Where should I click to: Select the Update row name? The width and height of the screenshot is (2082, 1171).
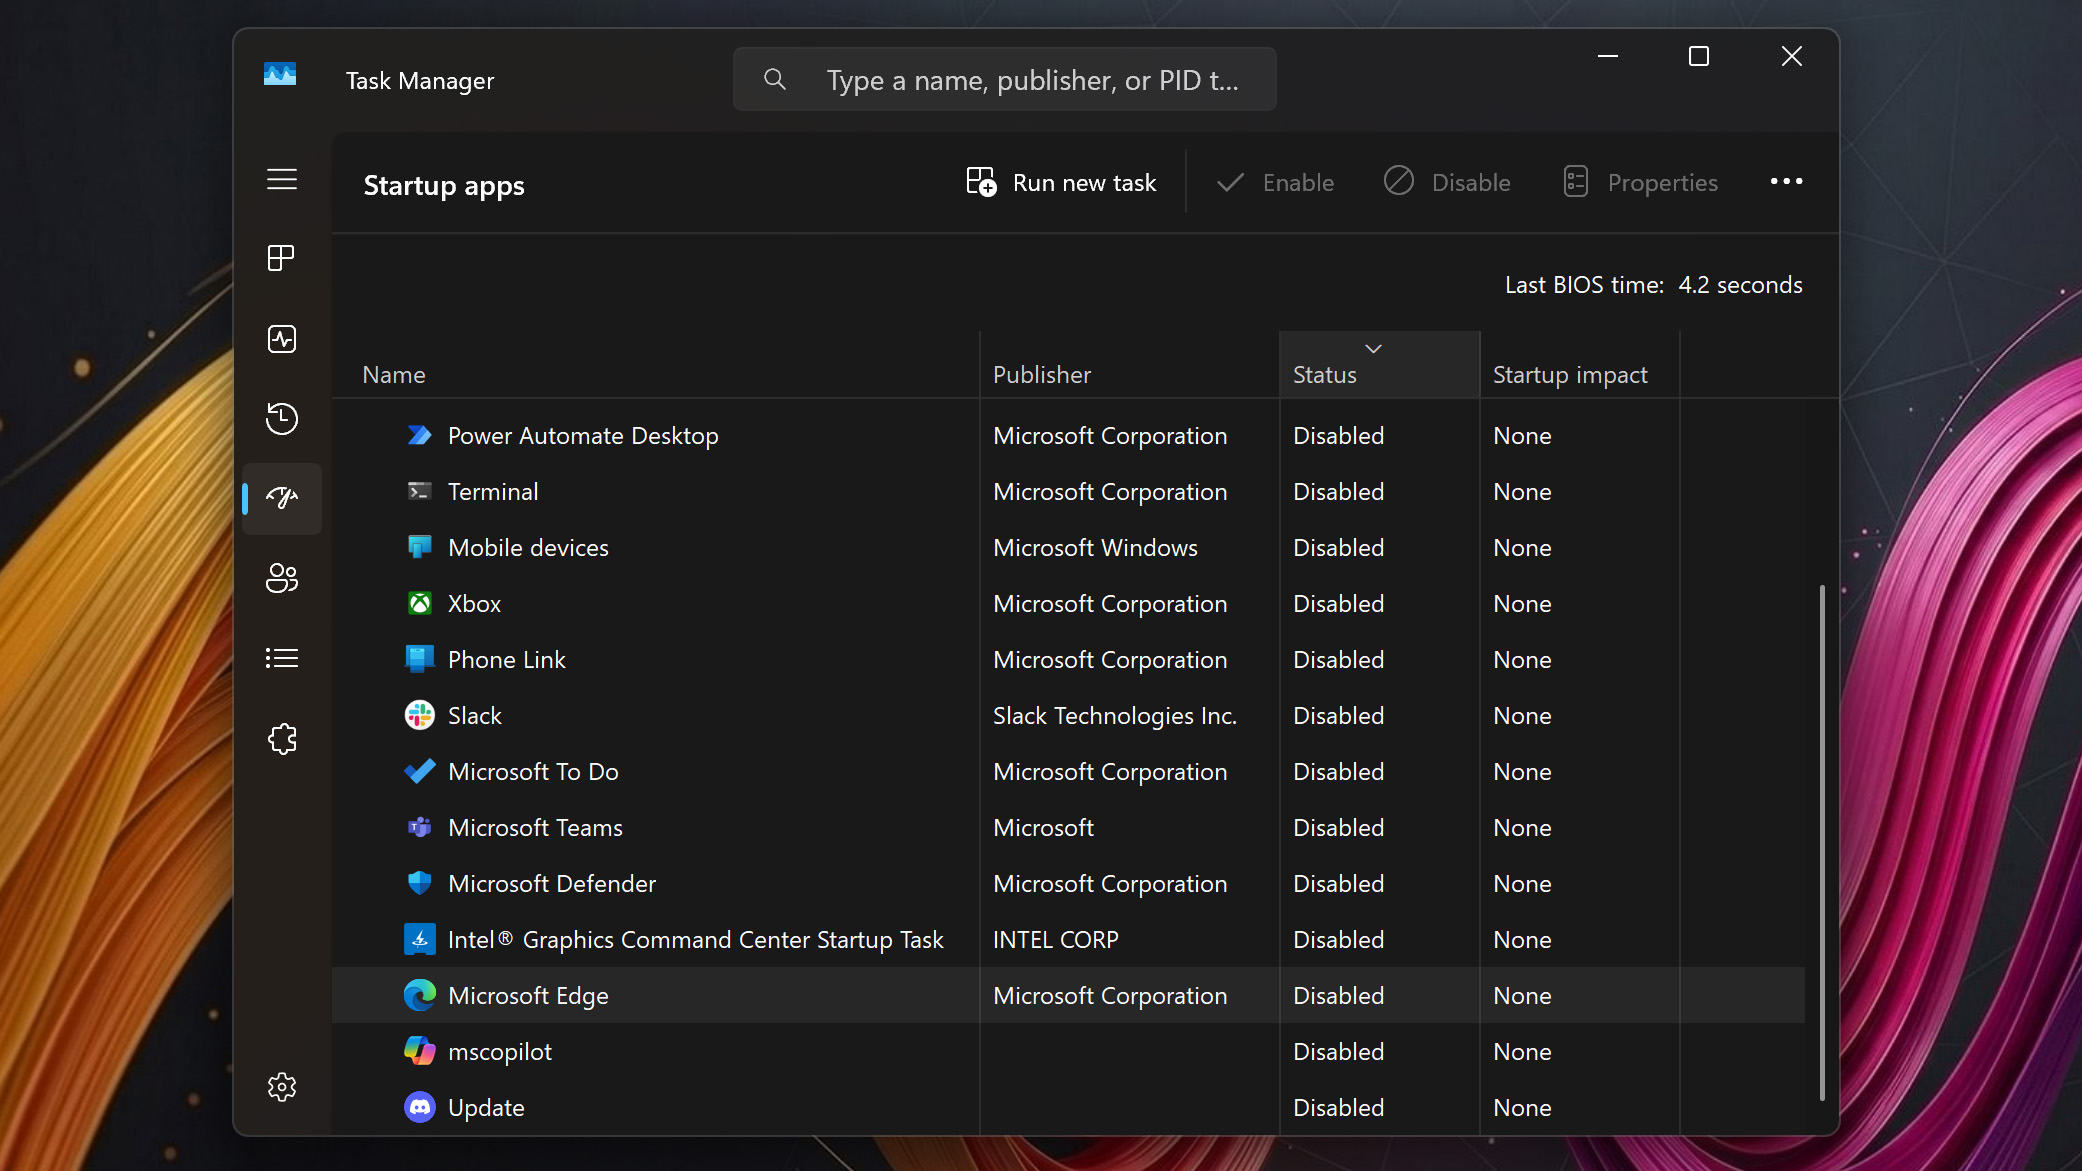pyautogui.click(x=486, y=1107)
